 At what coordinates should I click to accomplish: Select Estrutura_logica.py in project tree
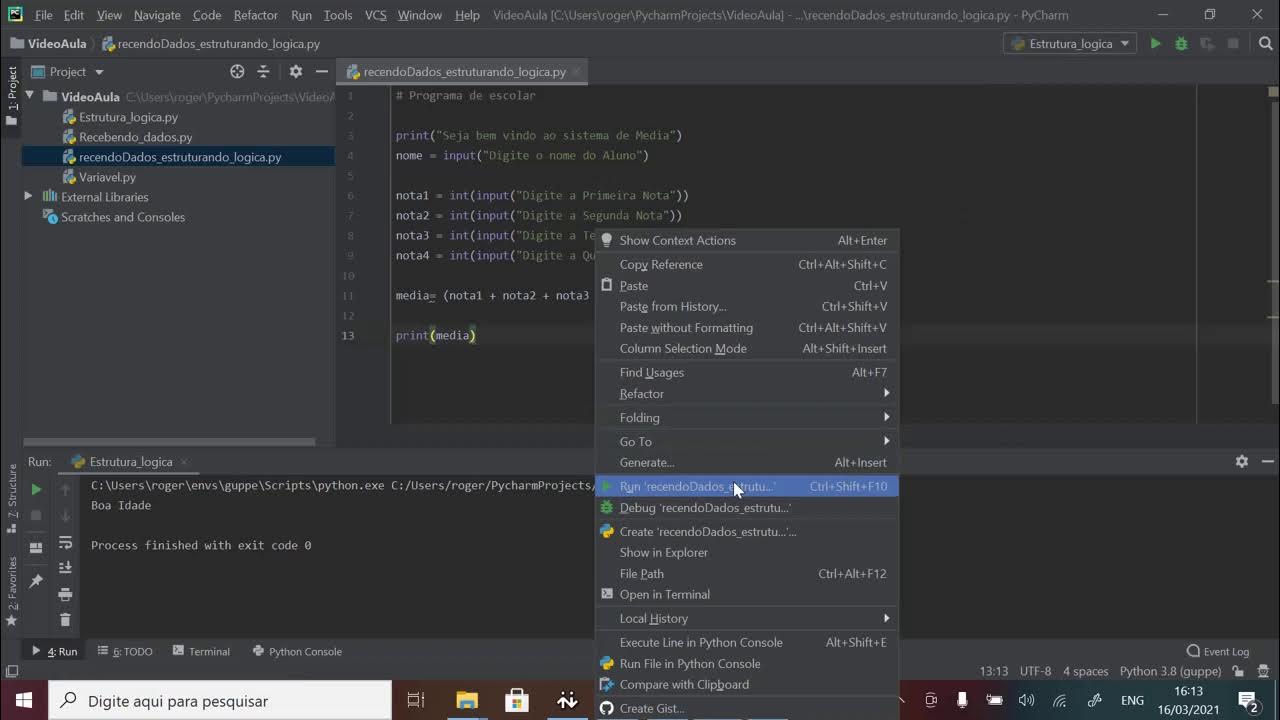pos(128,117)
